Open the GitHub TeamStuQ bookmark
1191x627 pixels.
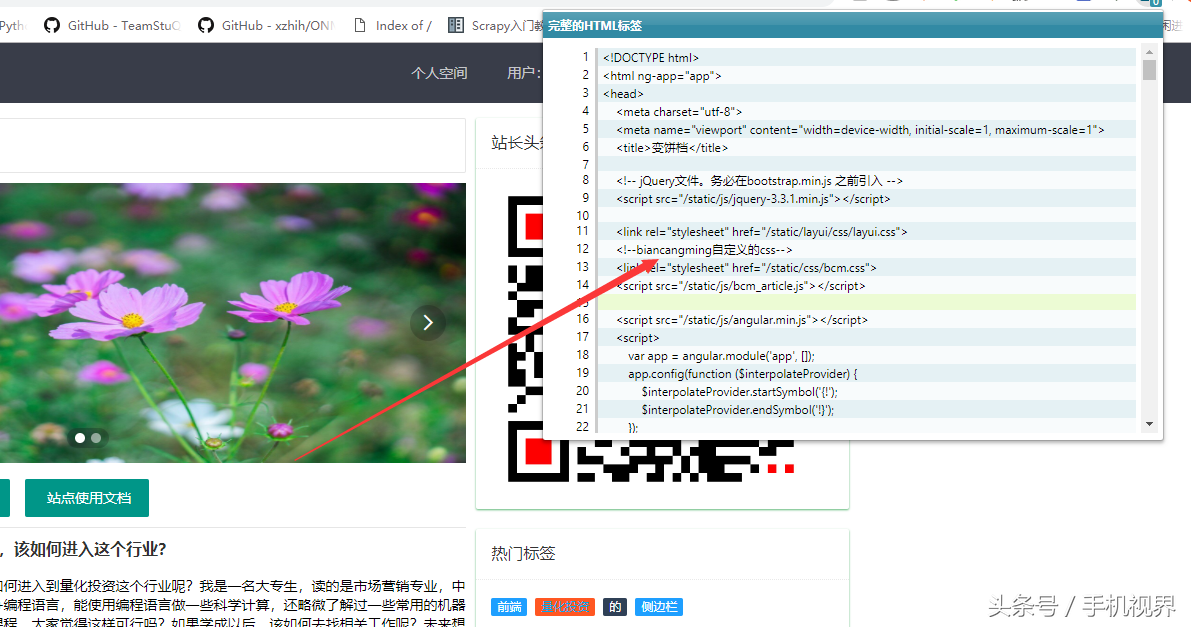(112, 26)
